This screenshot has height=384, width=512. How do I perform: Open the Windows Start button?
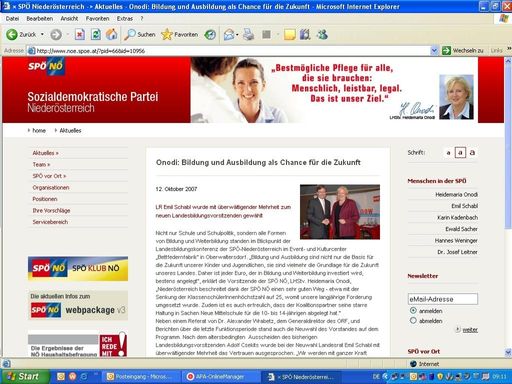click(x=24, y=377)
